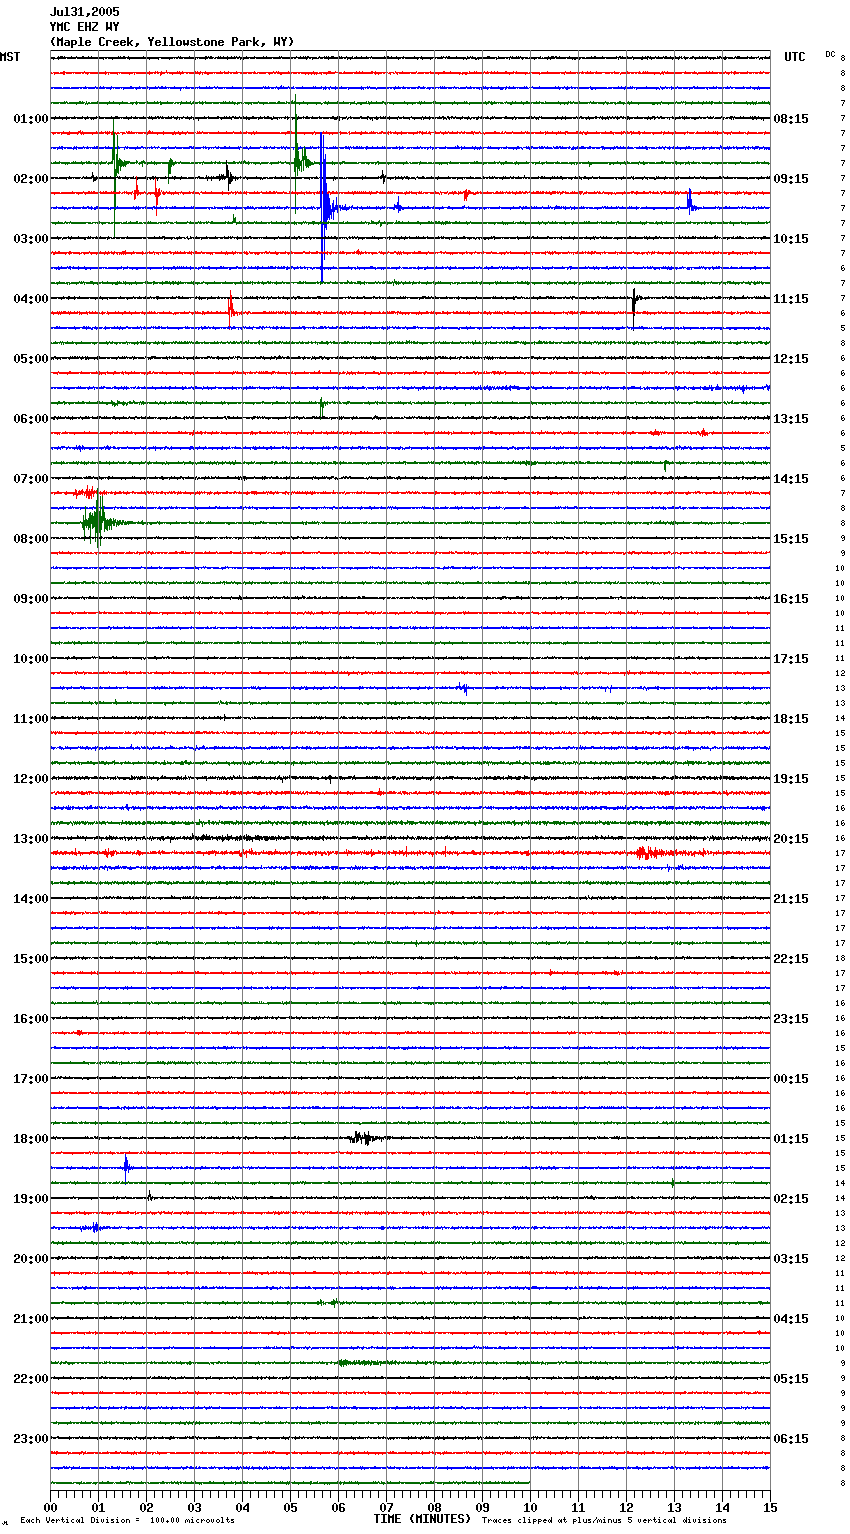The width and height of the screenshot is (850, 1534).
Task: Click the '10:00' MST time label
Action: click(31, 659)
